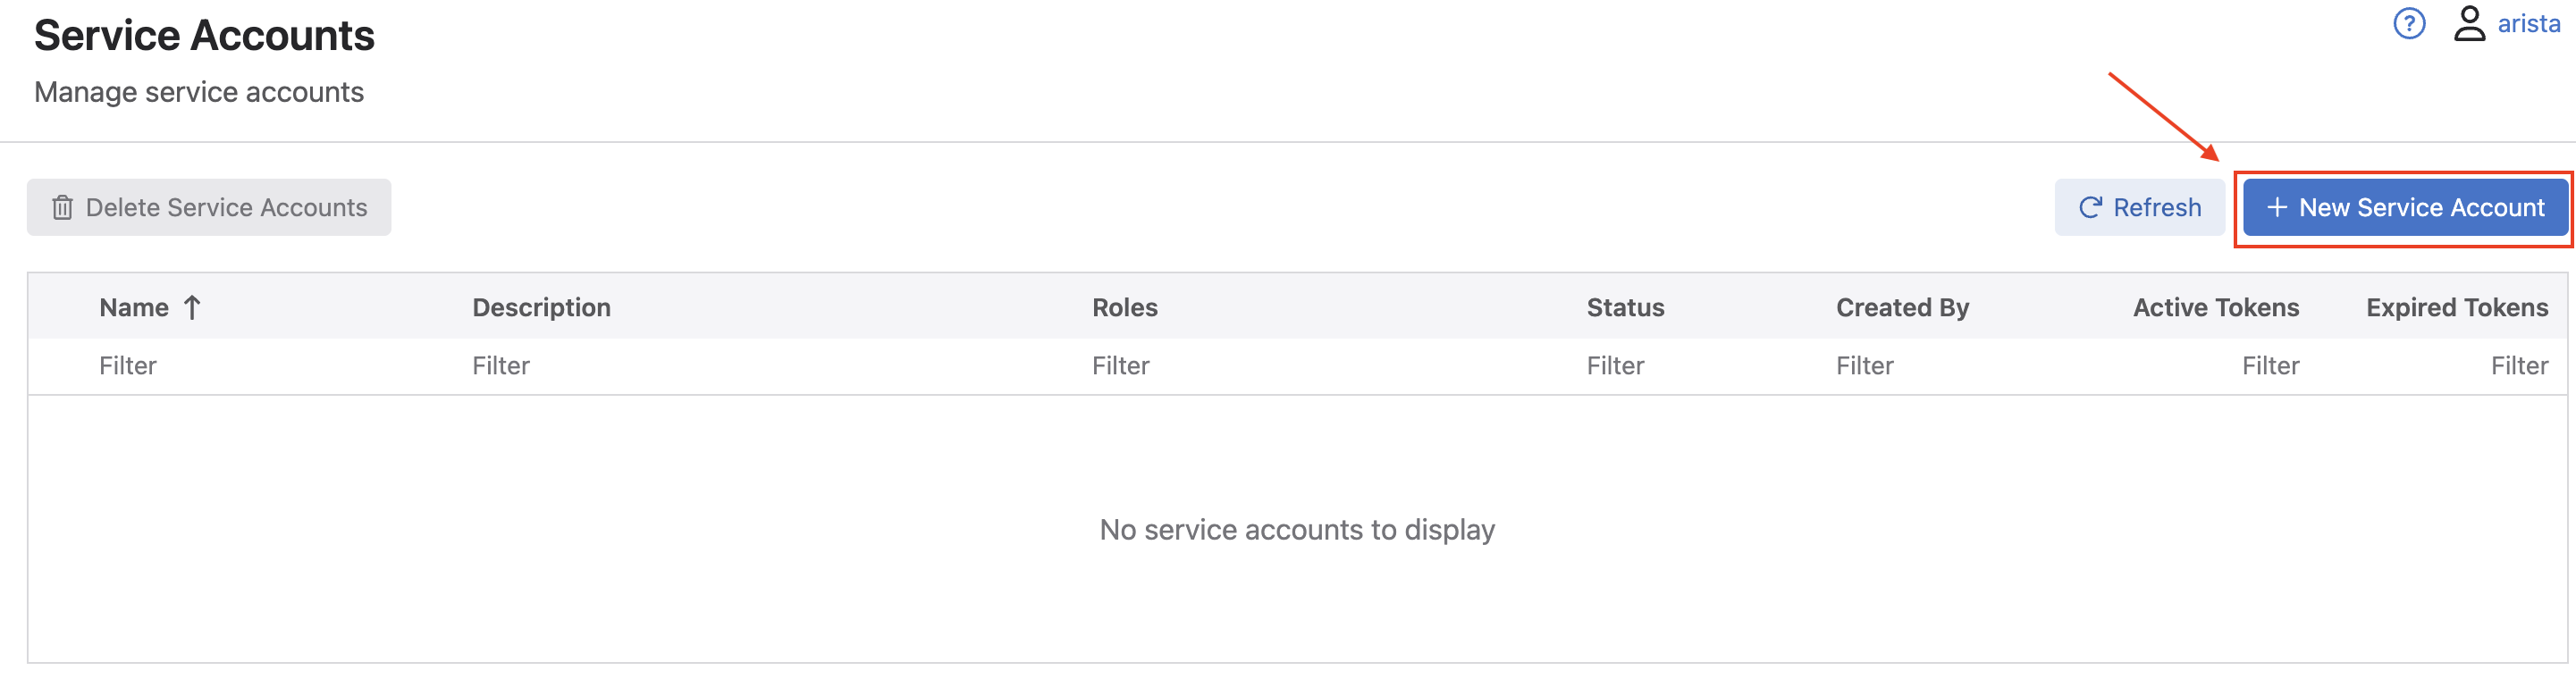Sort by the Created By column
Image resolution: width=2576 pixels, height=679 pixels.
(x=1902, y=307)
